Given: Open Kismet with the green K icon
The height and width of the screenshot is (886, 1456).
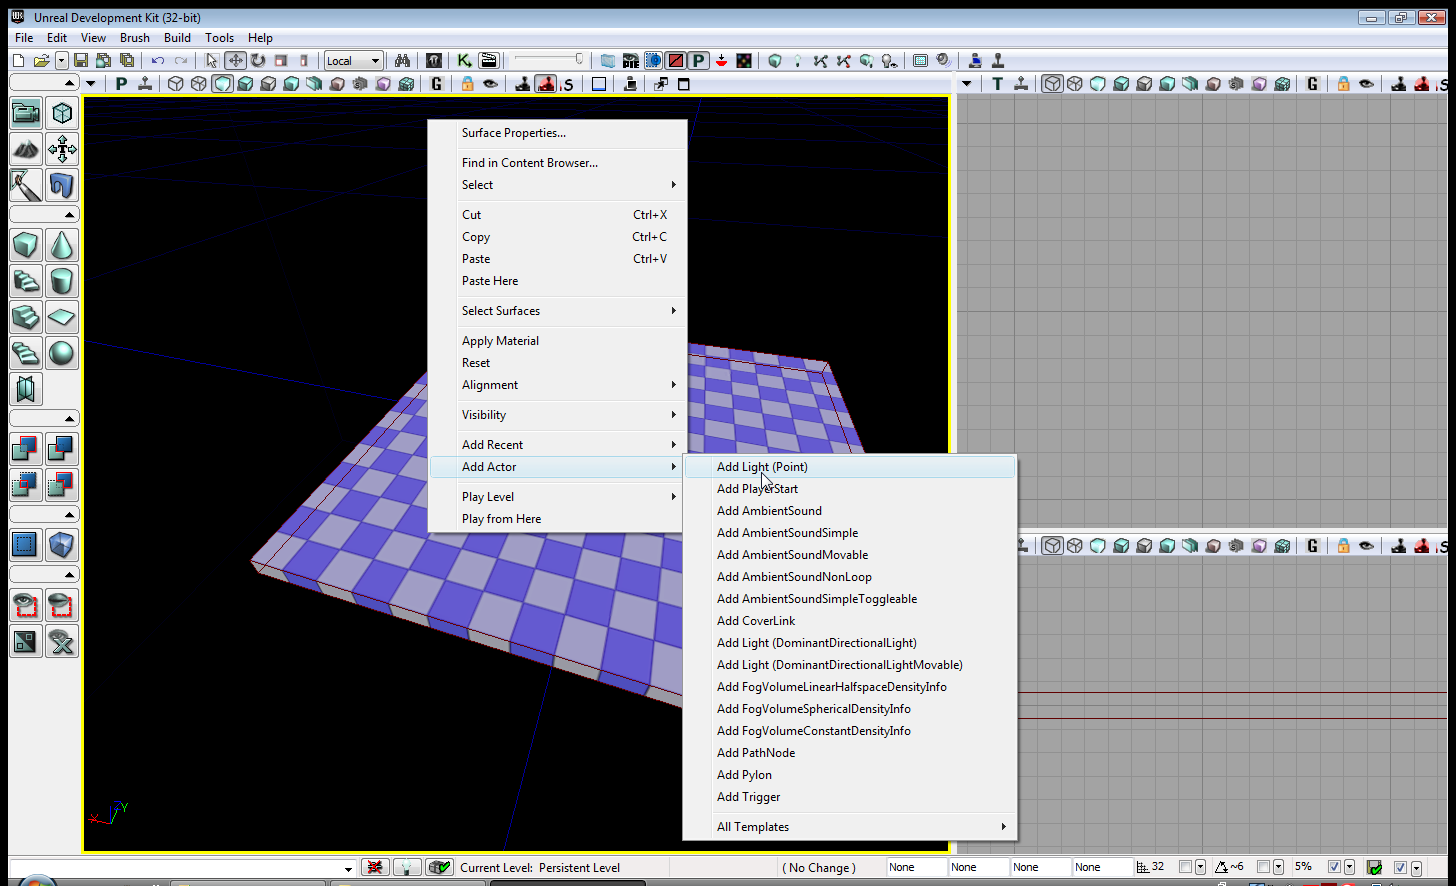Looking at the screenshot, I should (464, 61).
